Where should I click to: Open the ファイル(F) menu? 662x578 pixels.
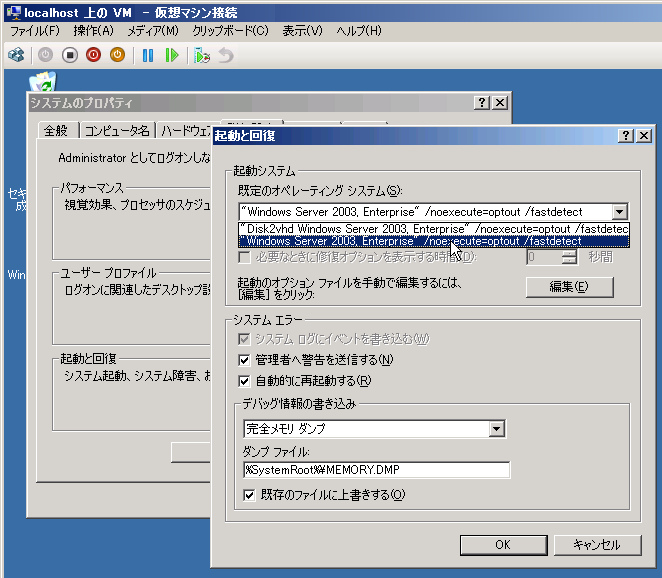[x=35, y=31]
